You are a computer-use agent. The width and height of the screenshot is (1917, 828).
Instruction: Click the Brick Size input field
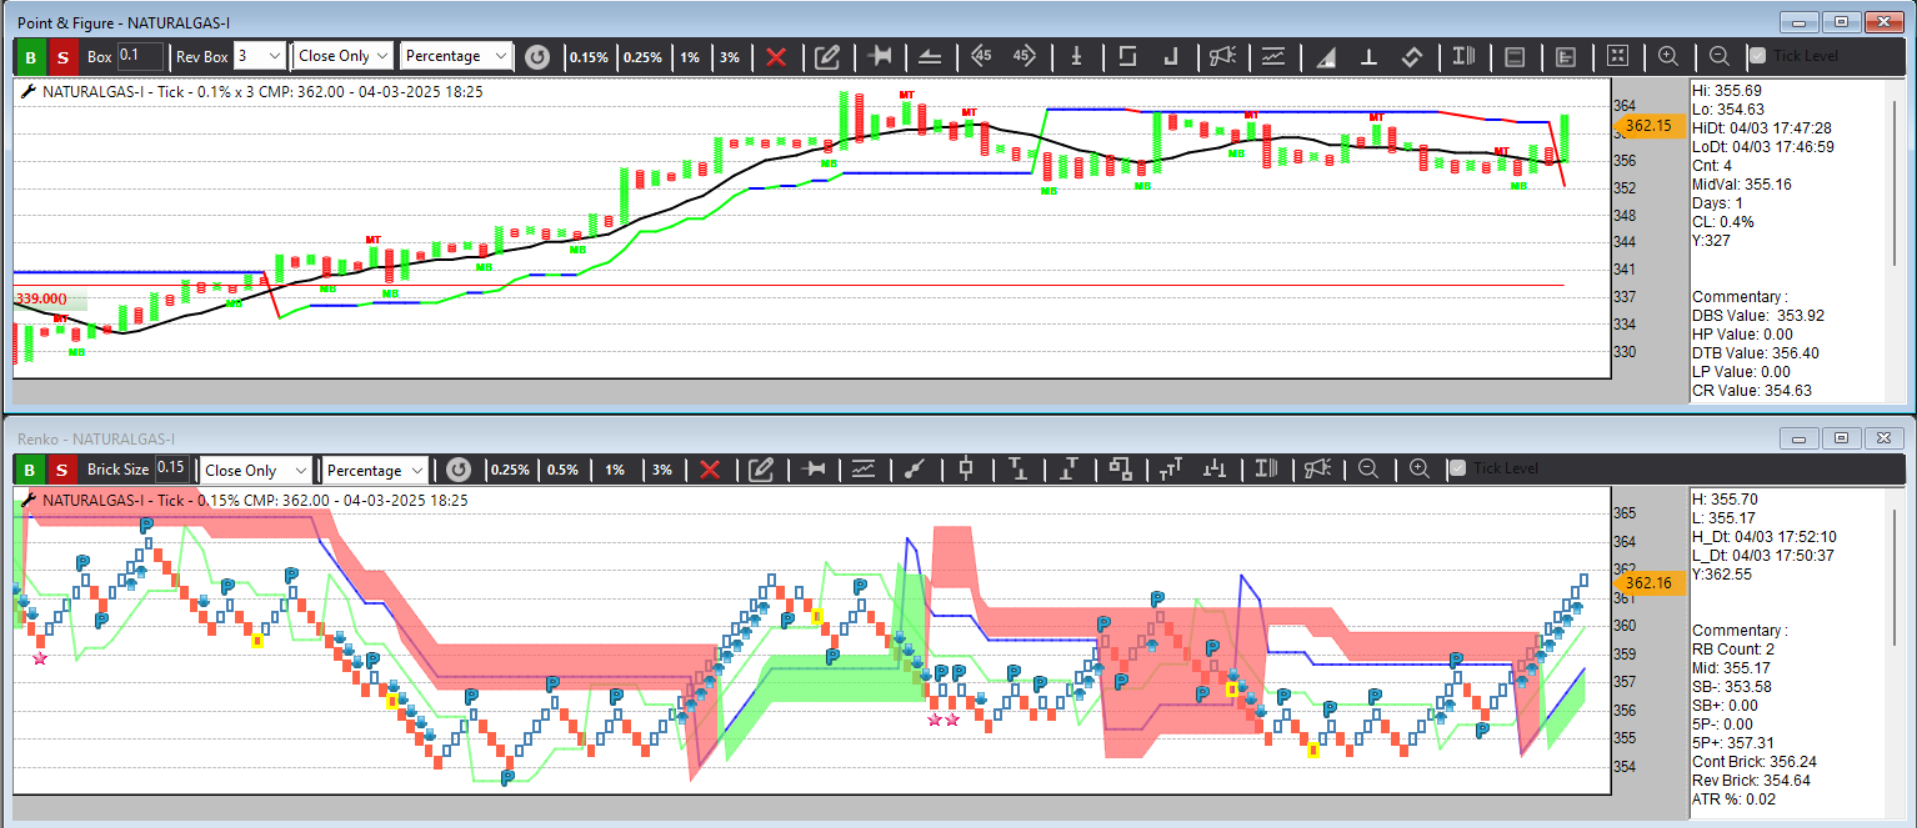(x=172, y=468)
